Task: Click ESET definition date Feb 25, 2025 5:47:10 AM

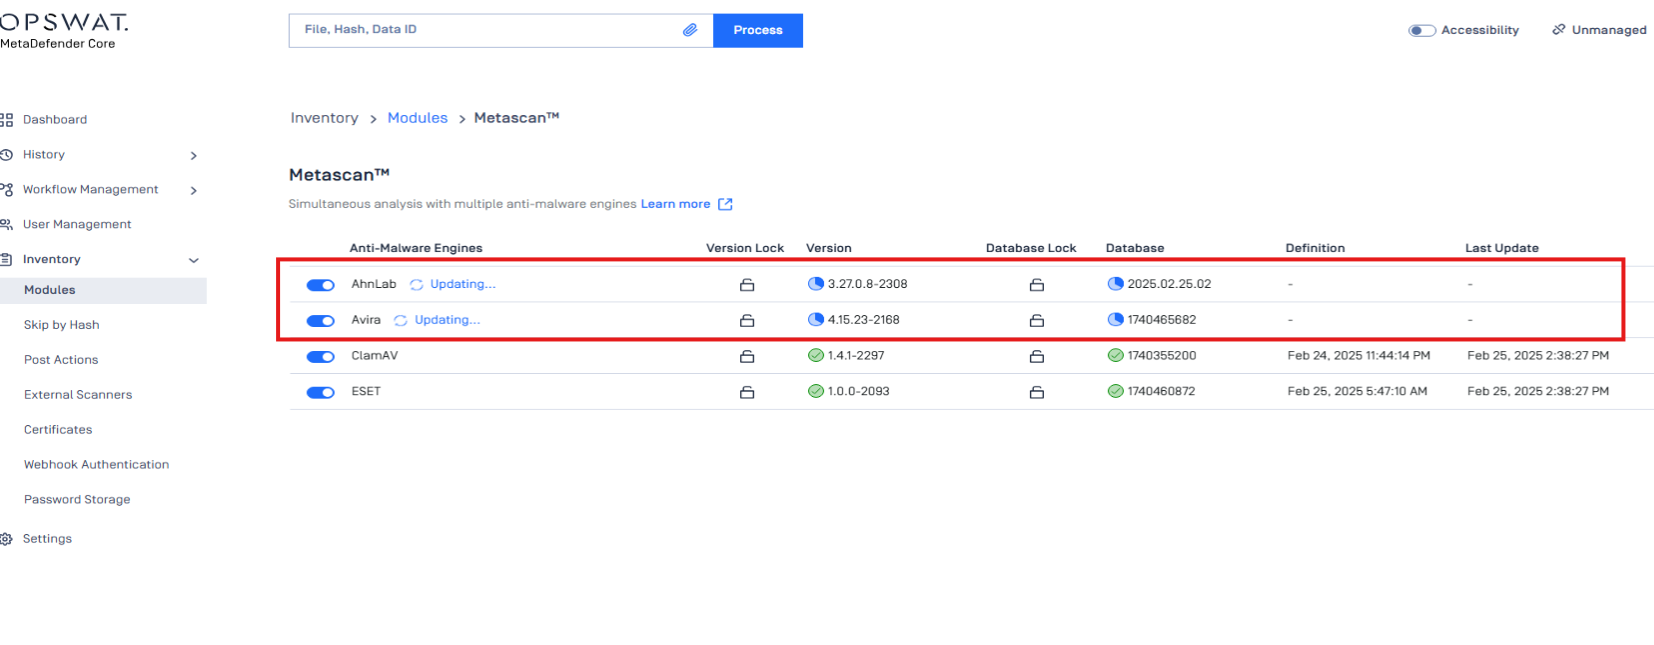Action: coord(1357,392)
